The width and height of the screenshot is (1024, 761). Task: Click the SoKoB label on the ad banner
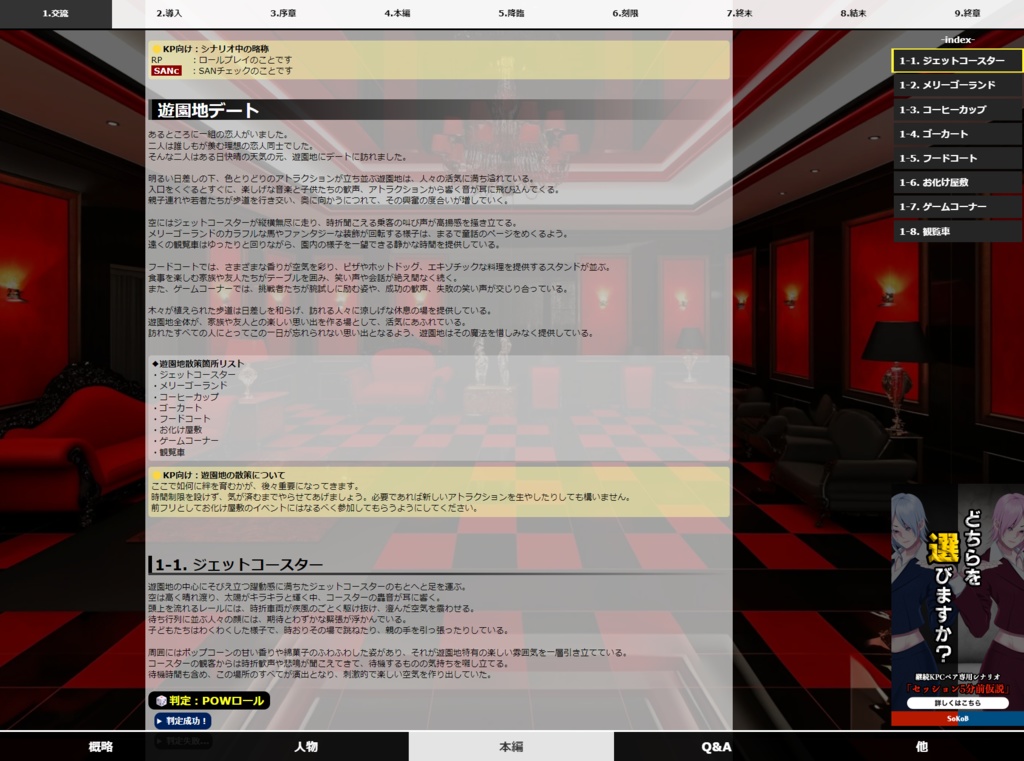click(x=957, y=718)
